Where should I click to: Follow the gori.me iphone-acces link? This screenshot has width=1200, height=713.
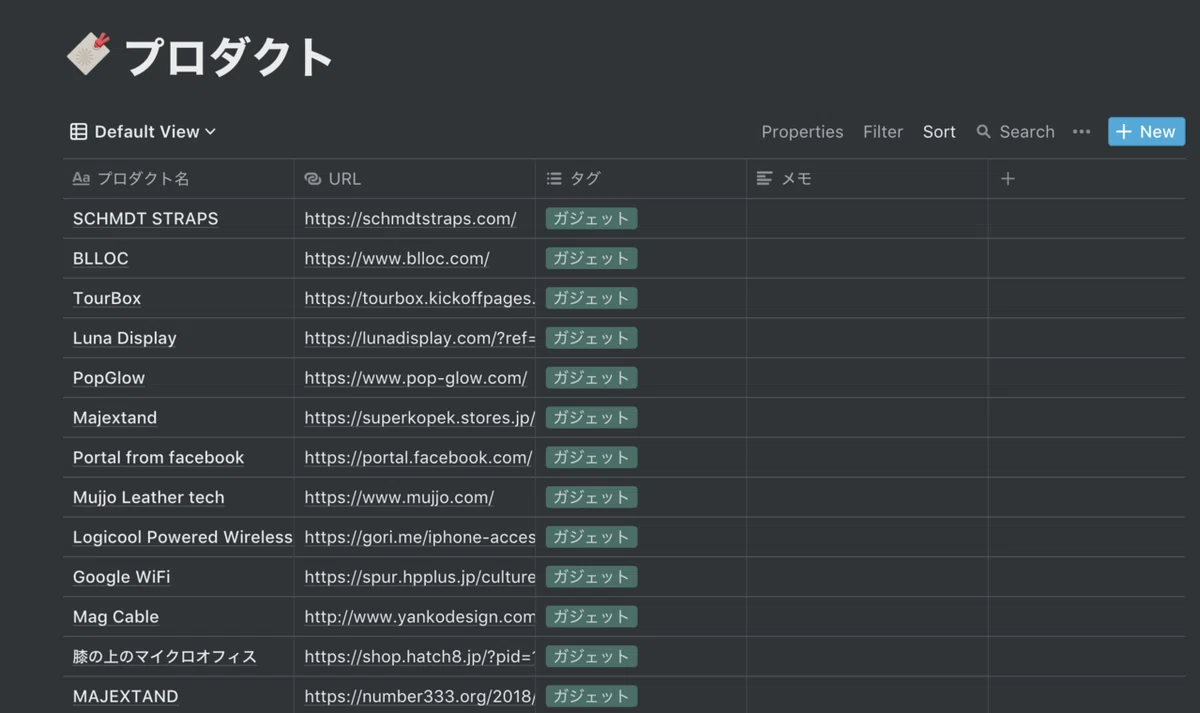(x=420, y=538)
